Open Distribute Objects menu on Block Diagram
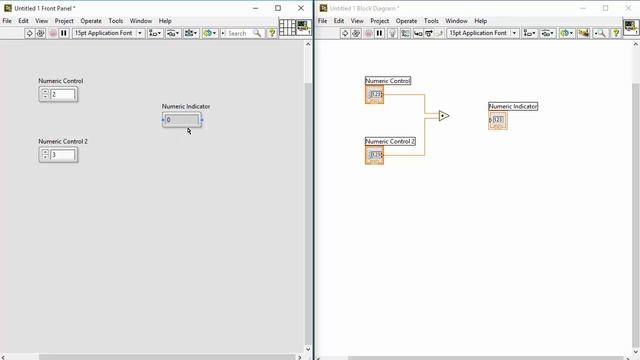Image resolution: width=640 pixels, height=360 pixels. coord(547,33)
